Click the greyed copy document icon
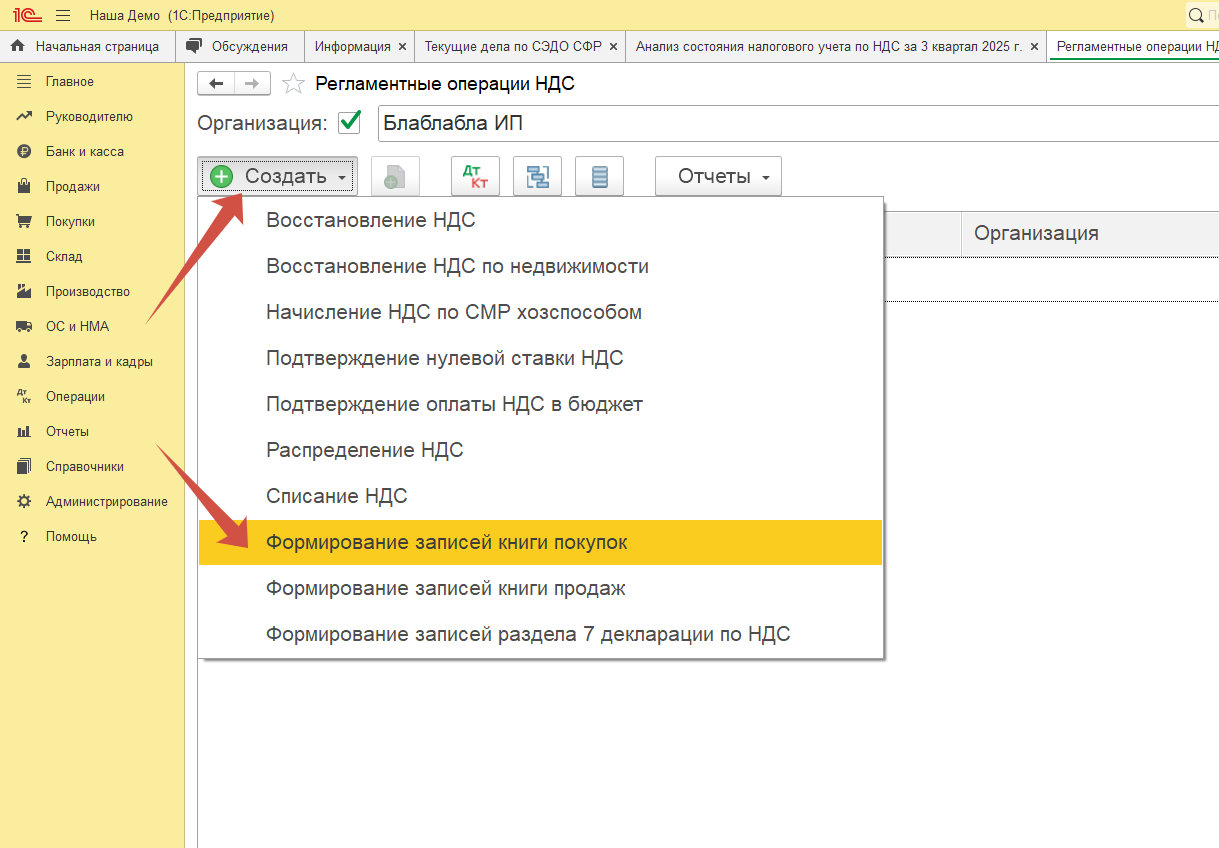This screenshot has width=1219, height=848. point(395,177)
